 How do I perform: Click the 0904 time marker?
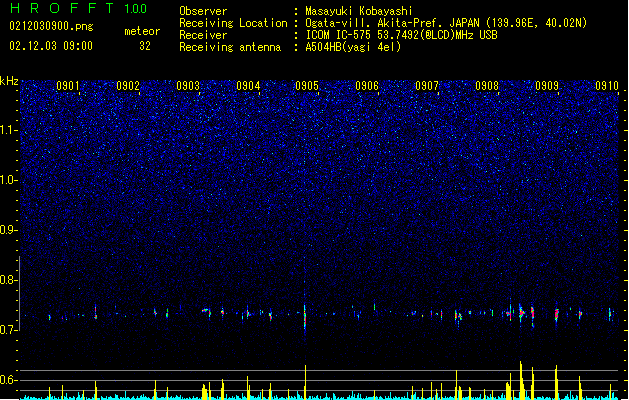click(248, 85)
